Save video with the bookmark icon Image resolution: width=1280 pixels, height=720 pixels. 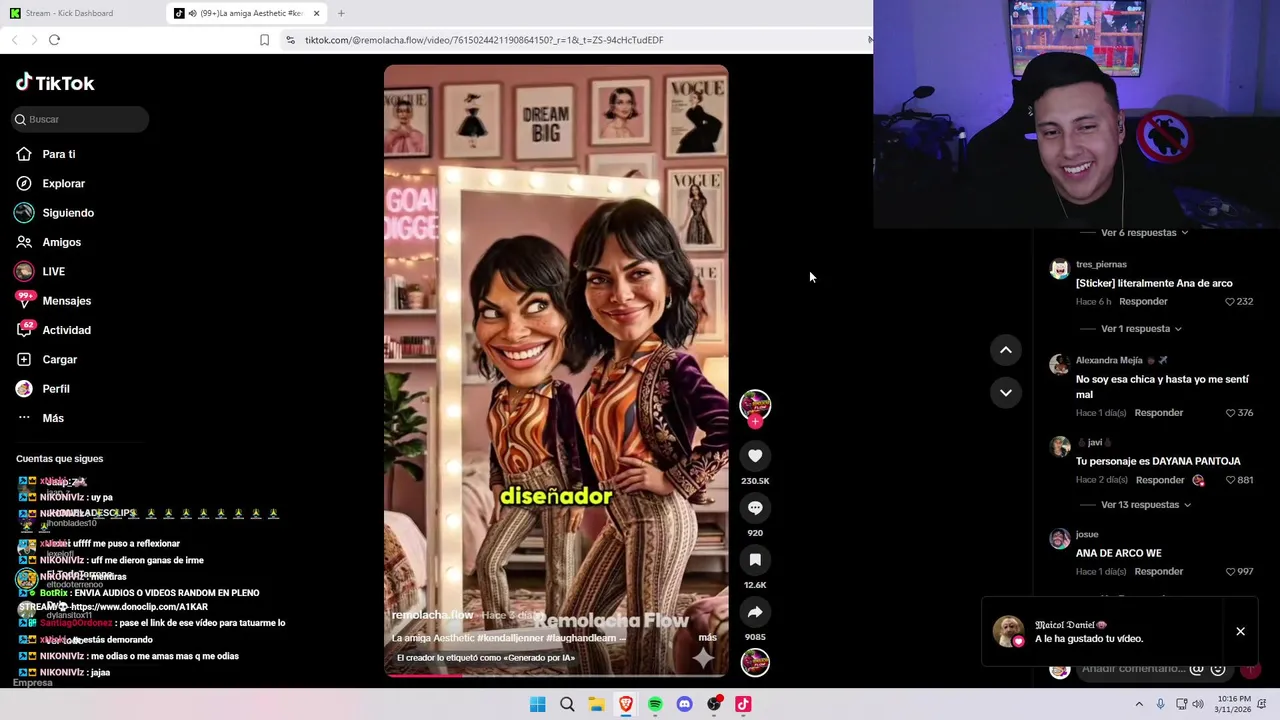[x=755, y=559]
